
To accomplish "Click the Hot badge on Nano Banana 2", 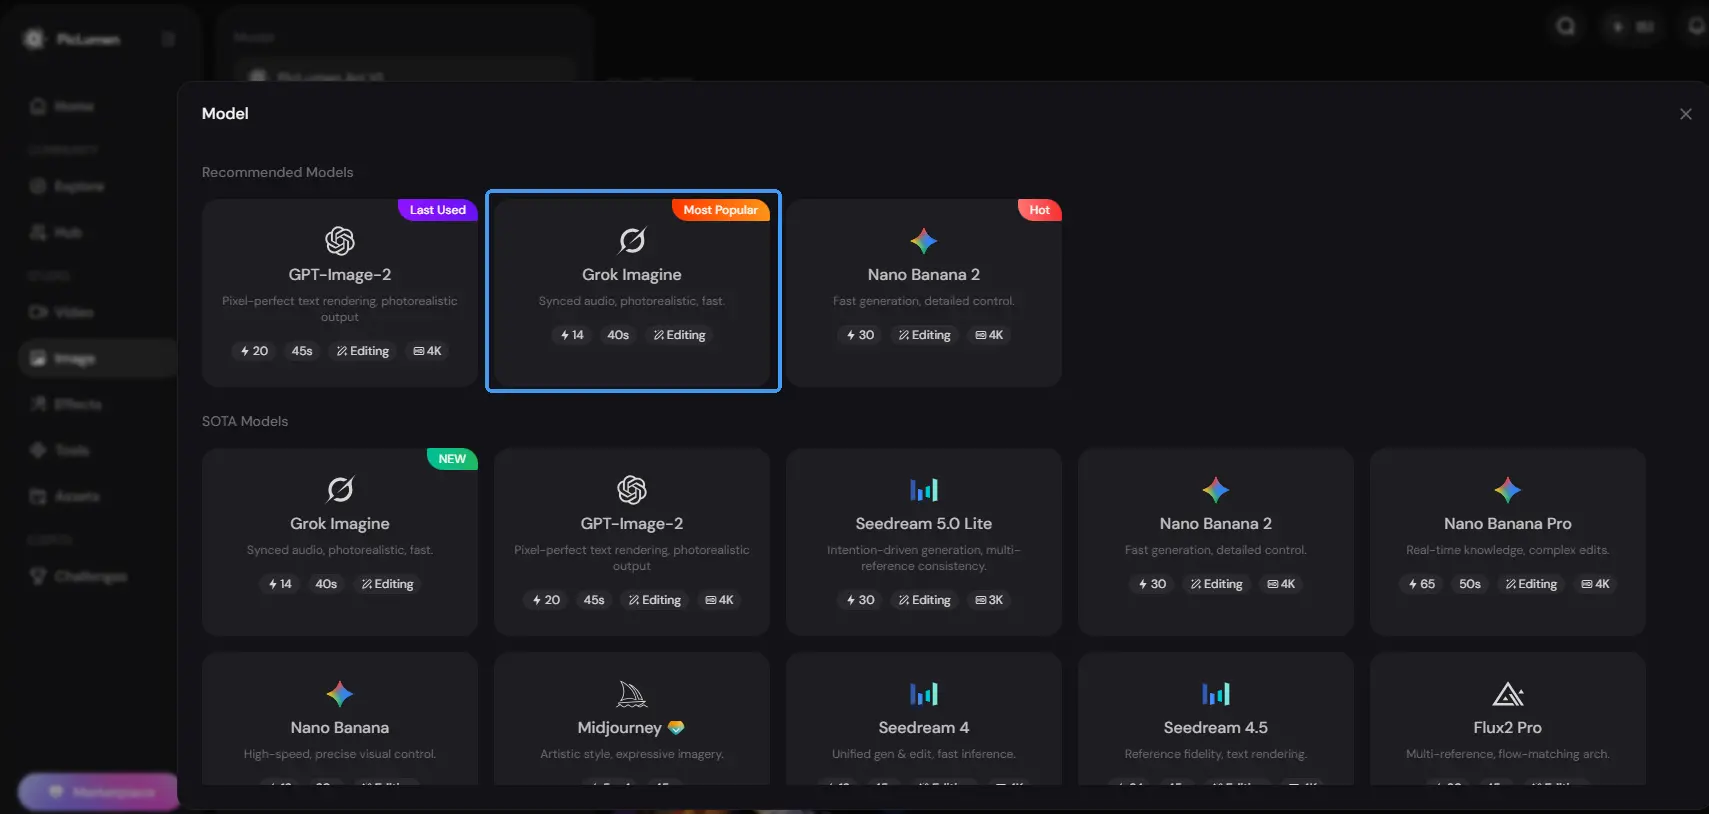I will 1040,210.
